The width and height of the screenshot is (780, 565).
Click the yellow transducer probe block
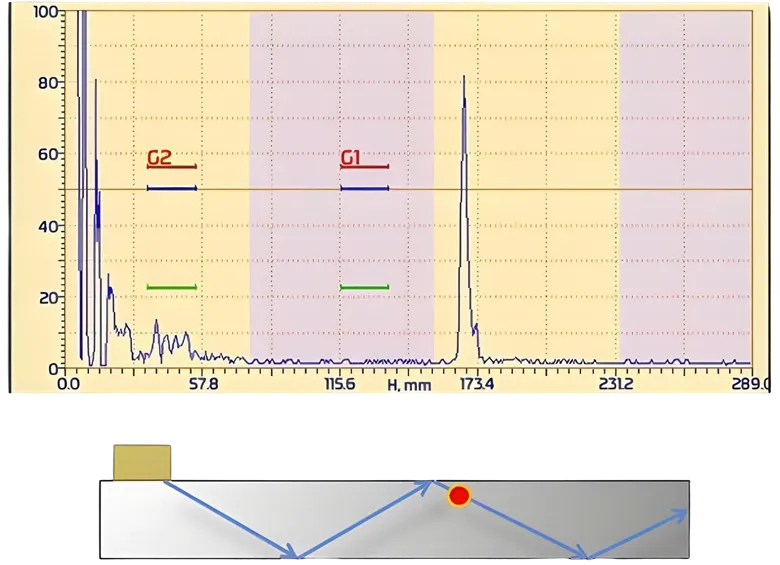(x=142, y=463)
